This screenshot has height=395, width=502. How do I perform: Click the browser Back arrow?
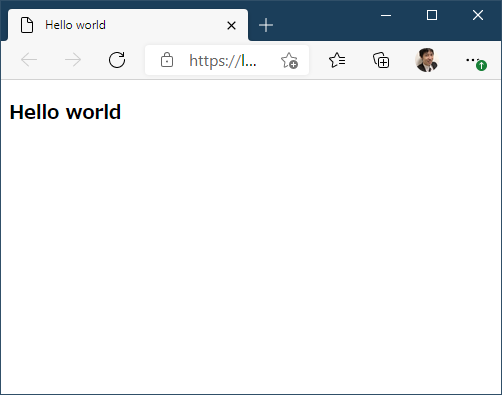[x=29, y=60]
